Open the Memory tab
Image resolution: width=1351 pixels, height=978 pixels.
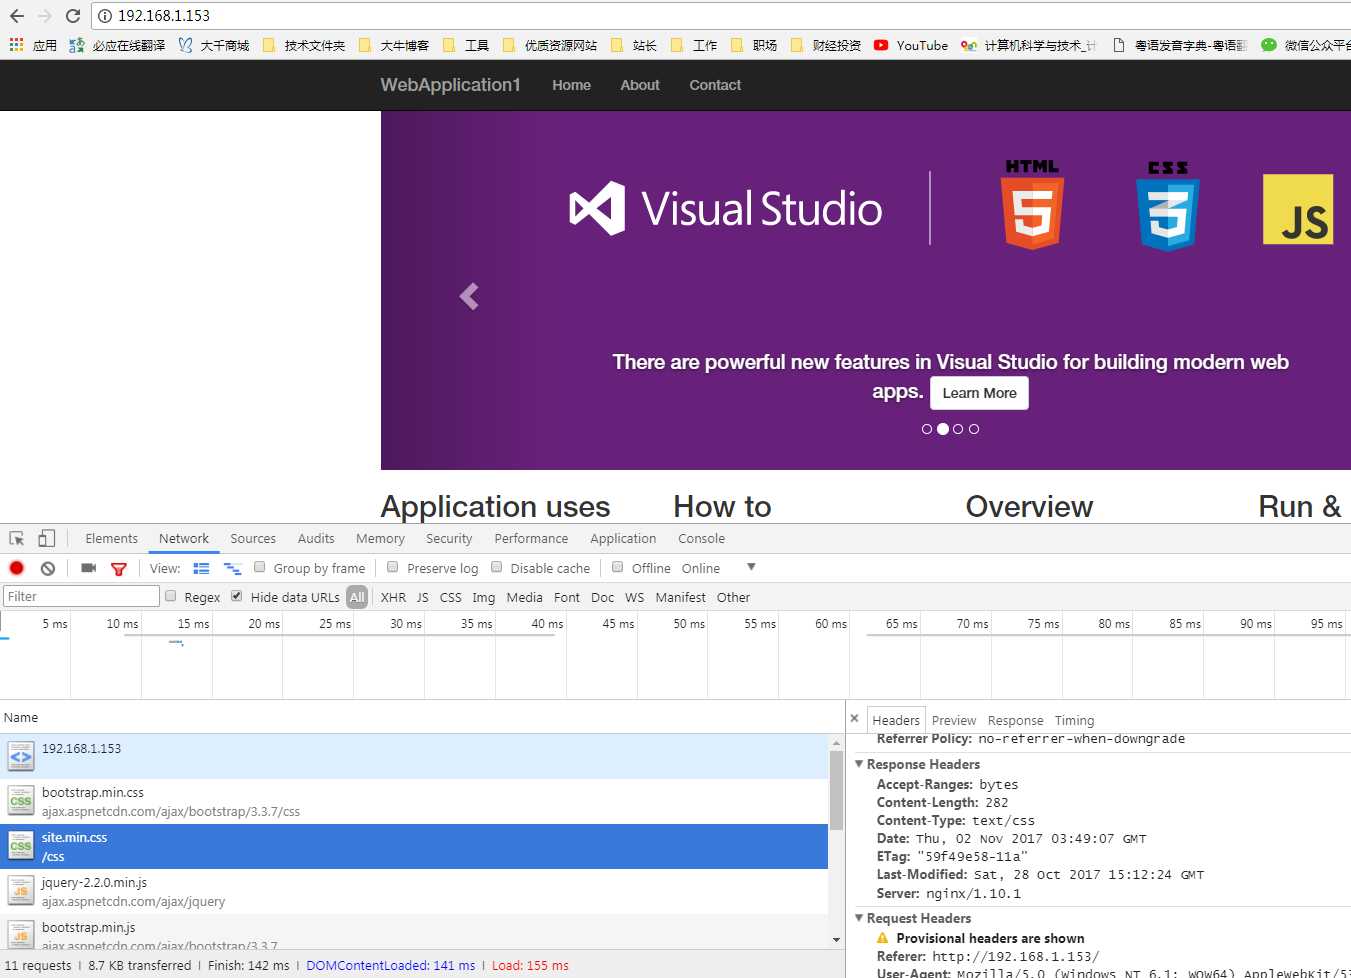[380, 538]
